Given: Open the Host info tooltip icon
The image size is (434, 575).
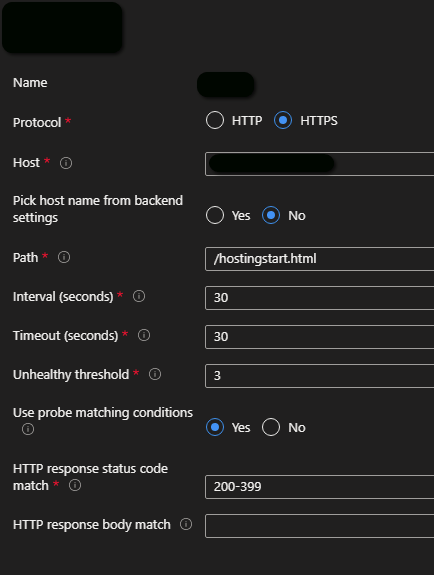Looking at the screenshot, I should (66, 163).
